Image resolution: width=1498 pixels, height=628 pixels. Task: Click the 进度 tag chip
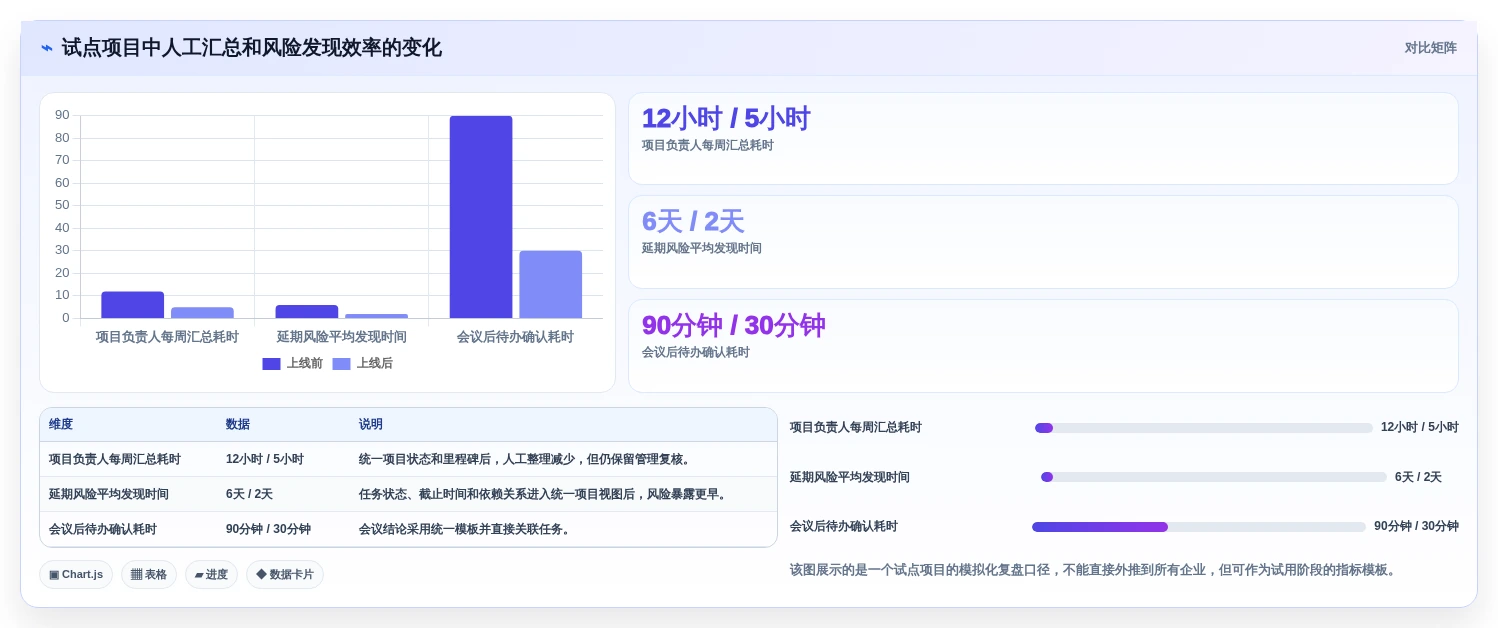coord(211,575)
